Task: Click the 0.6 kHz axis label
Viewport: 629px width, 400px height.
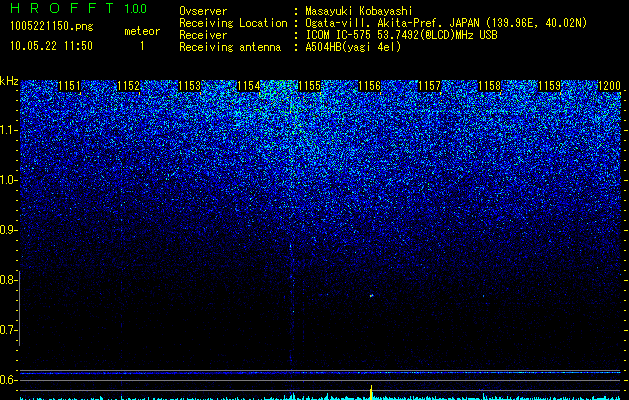Action: click(x=8, y=380)
